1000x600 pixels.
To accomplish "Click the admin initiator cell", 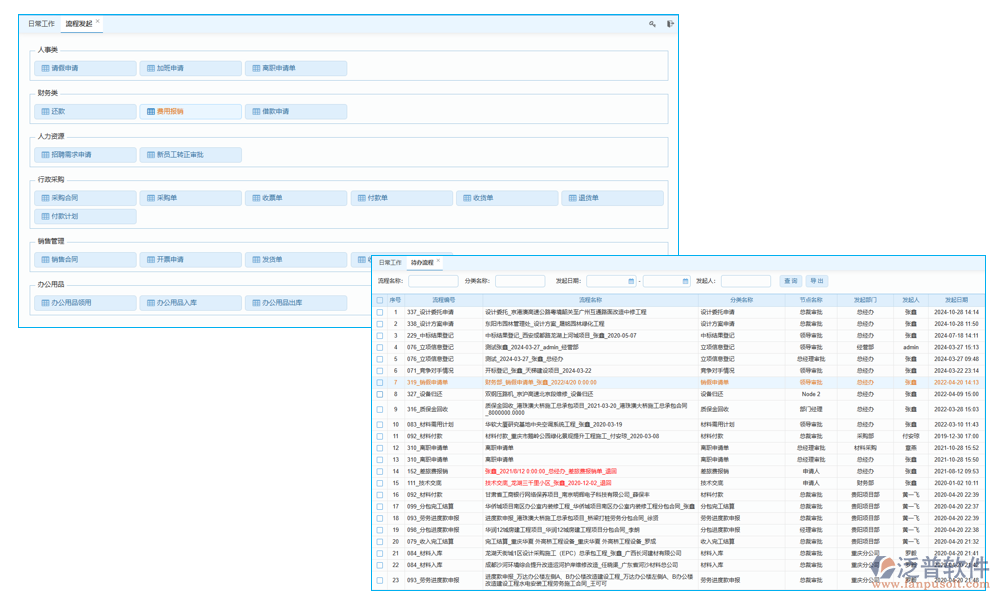I will point(911,348).
